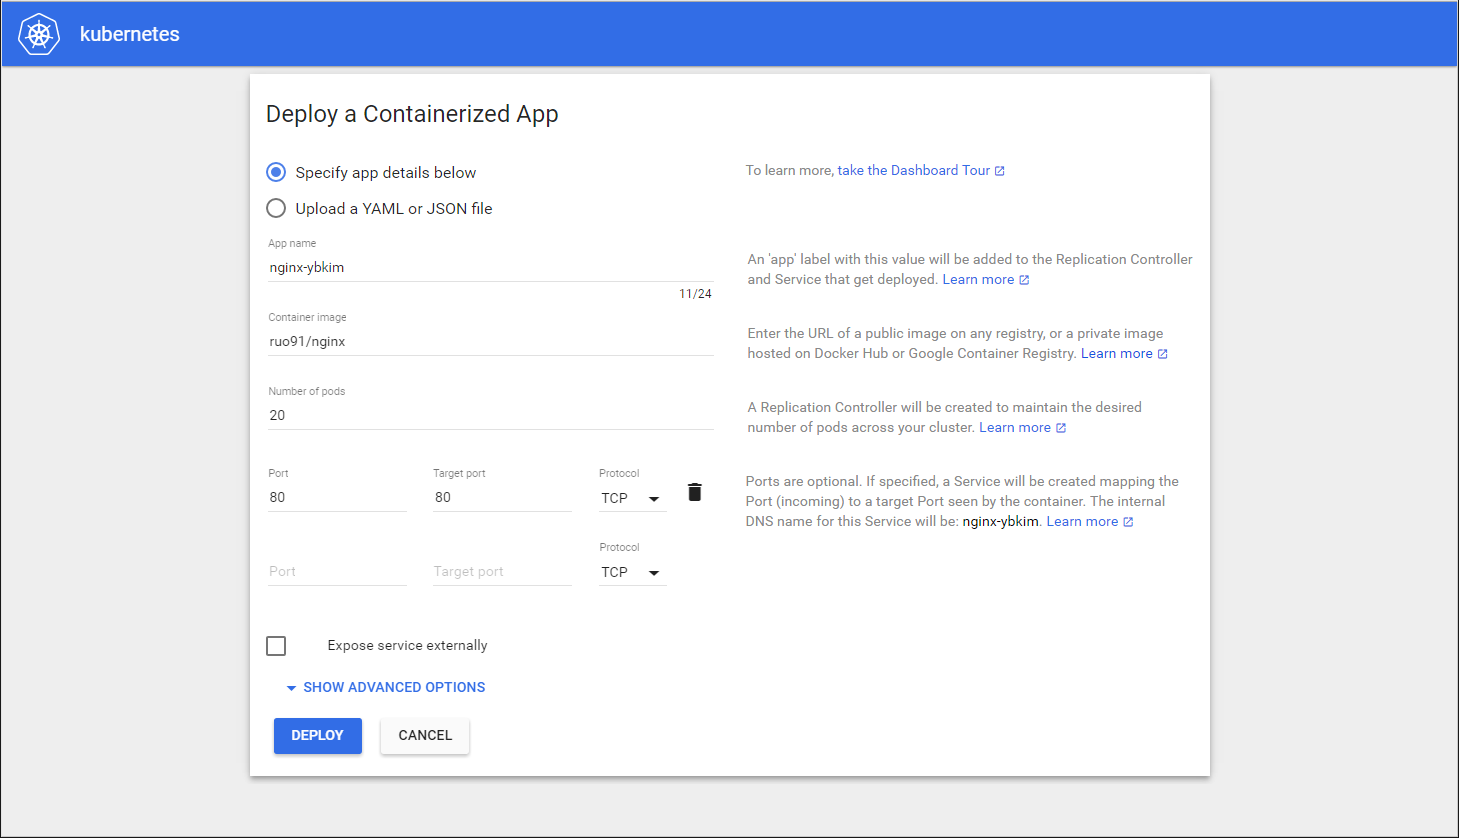
Task: Focus the App name text field
Action: [x=490, y=268]
